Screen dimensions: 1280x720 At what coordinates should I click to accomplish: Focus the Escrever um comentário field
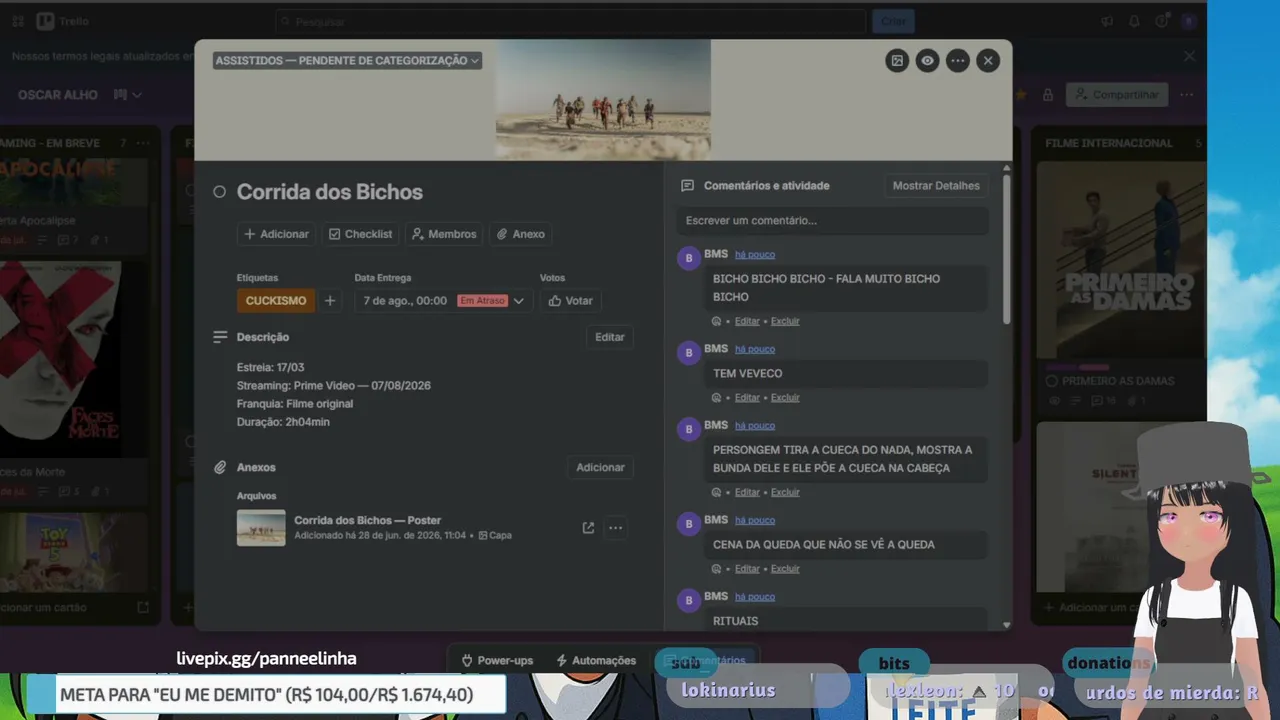[832, 220]
